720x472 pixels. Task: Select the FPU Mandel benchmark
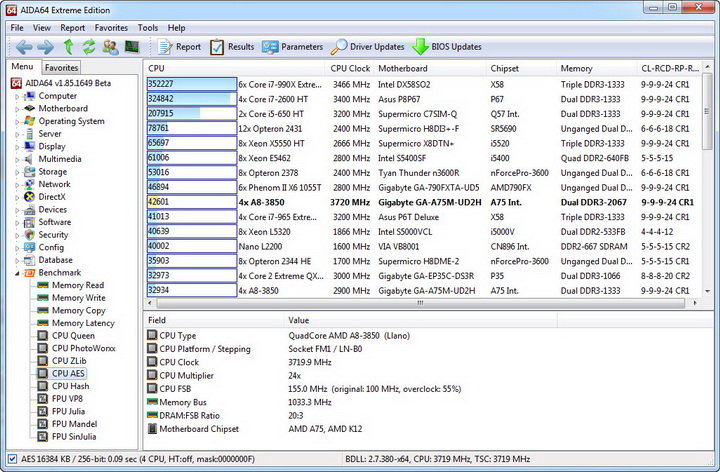point(74,424)
